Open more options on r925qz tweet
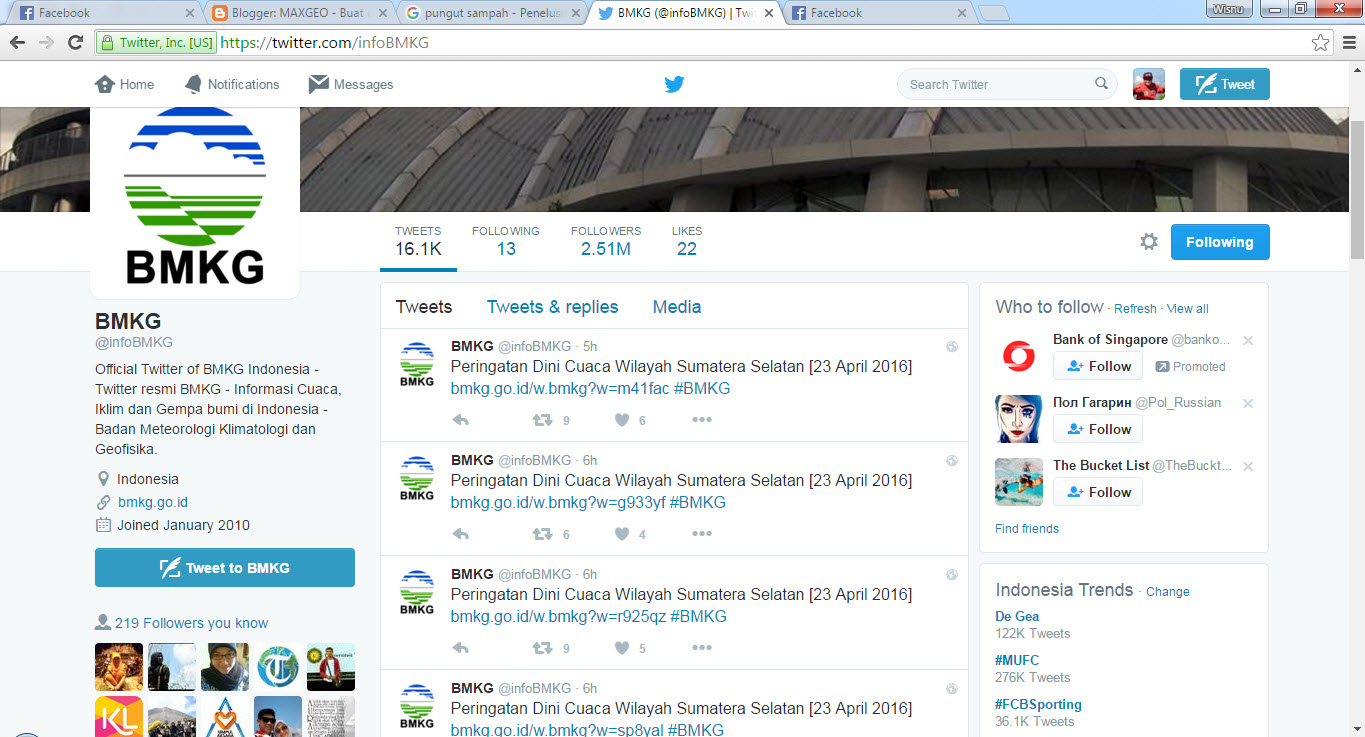The width and height of the screenshot is (1365, 737). coord(702,648)
